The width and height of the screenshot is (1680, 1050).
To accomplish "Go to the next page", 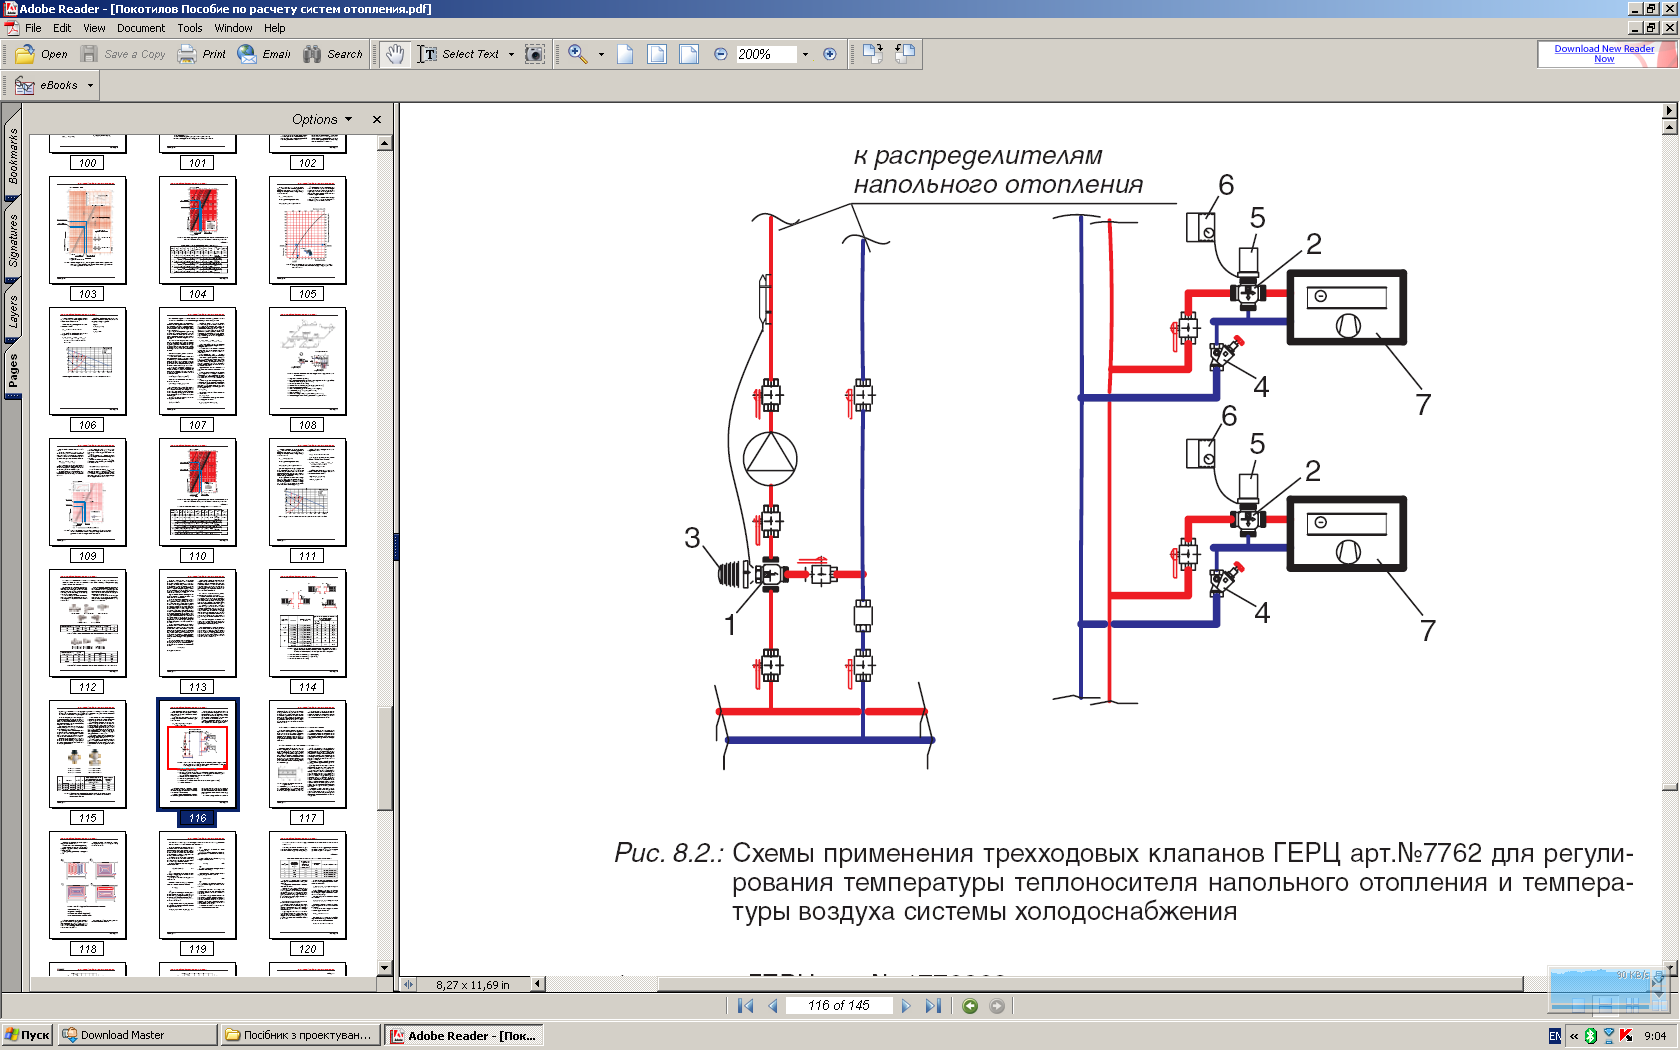I will tap(906, 1006).
